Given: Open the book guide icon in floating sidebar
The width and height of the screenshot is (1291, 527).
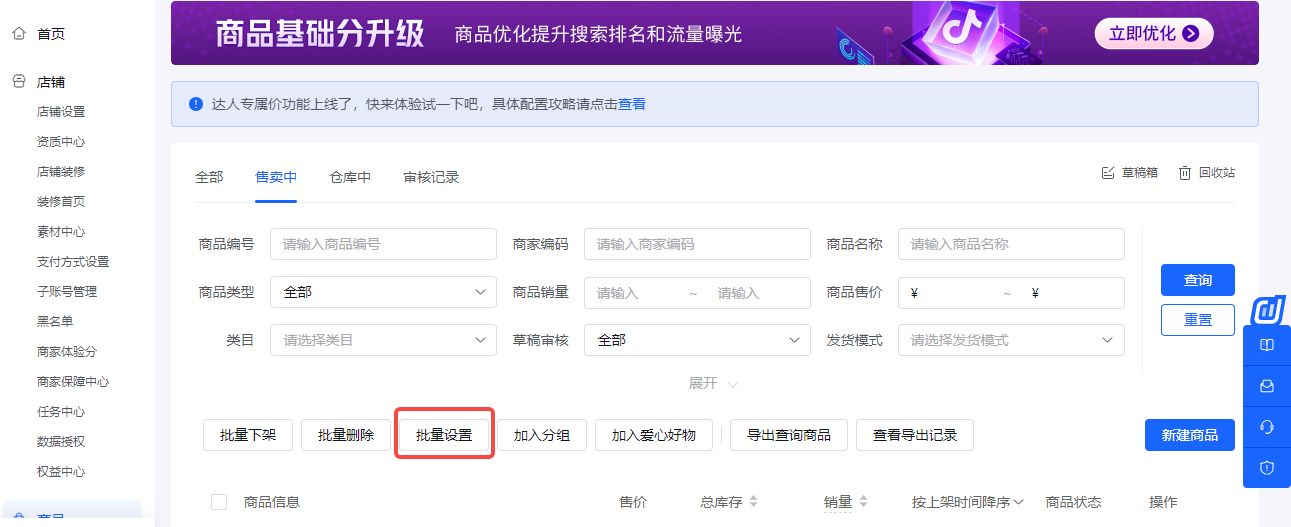Looking at the screenshot, I should [1266, 345].
